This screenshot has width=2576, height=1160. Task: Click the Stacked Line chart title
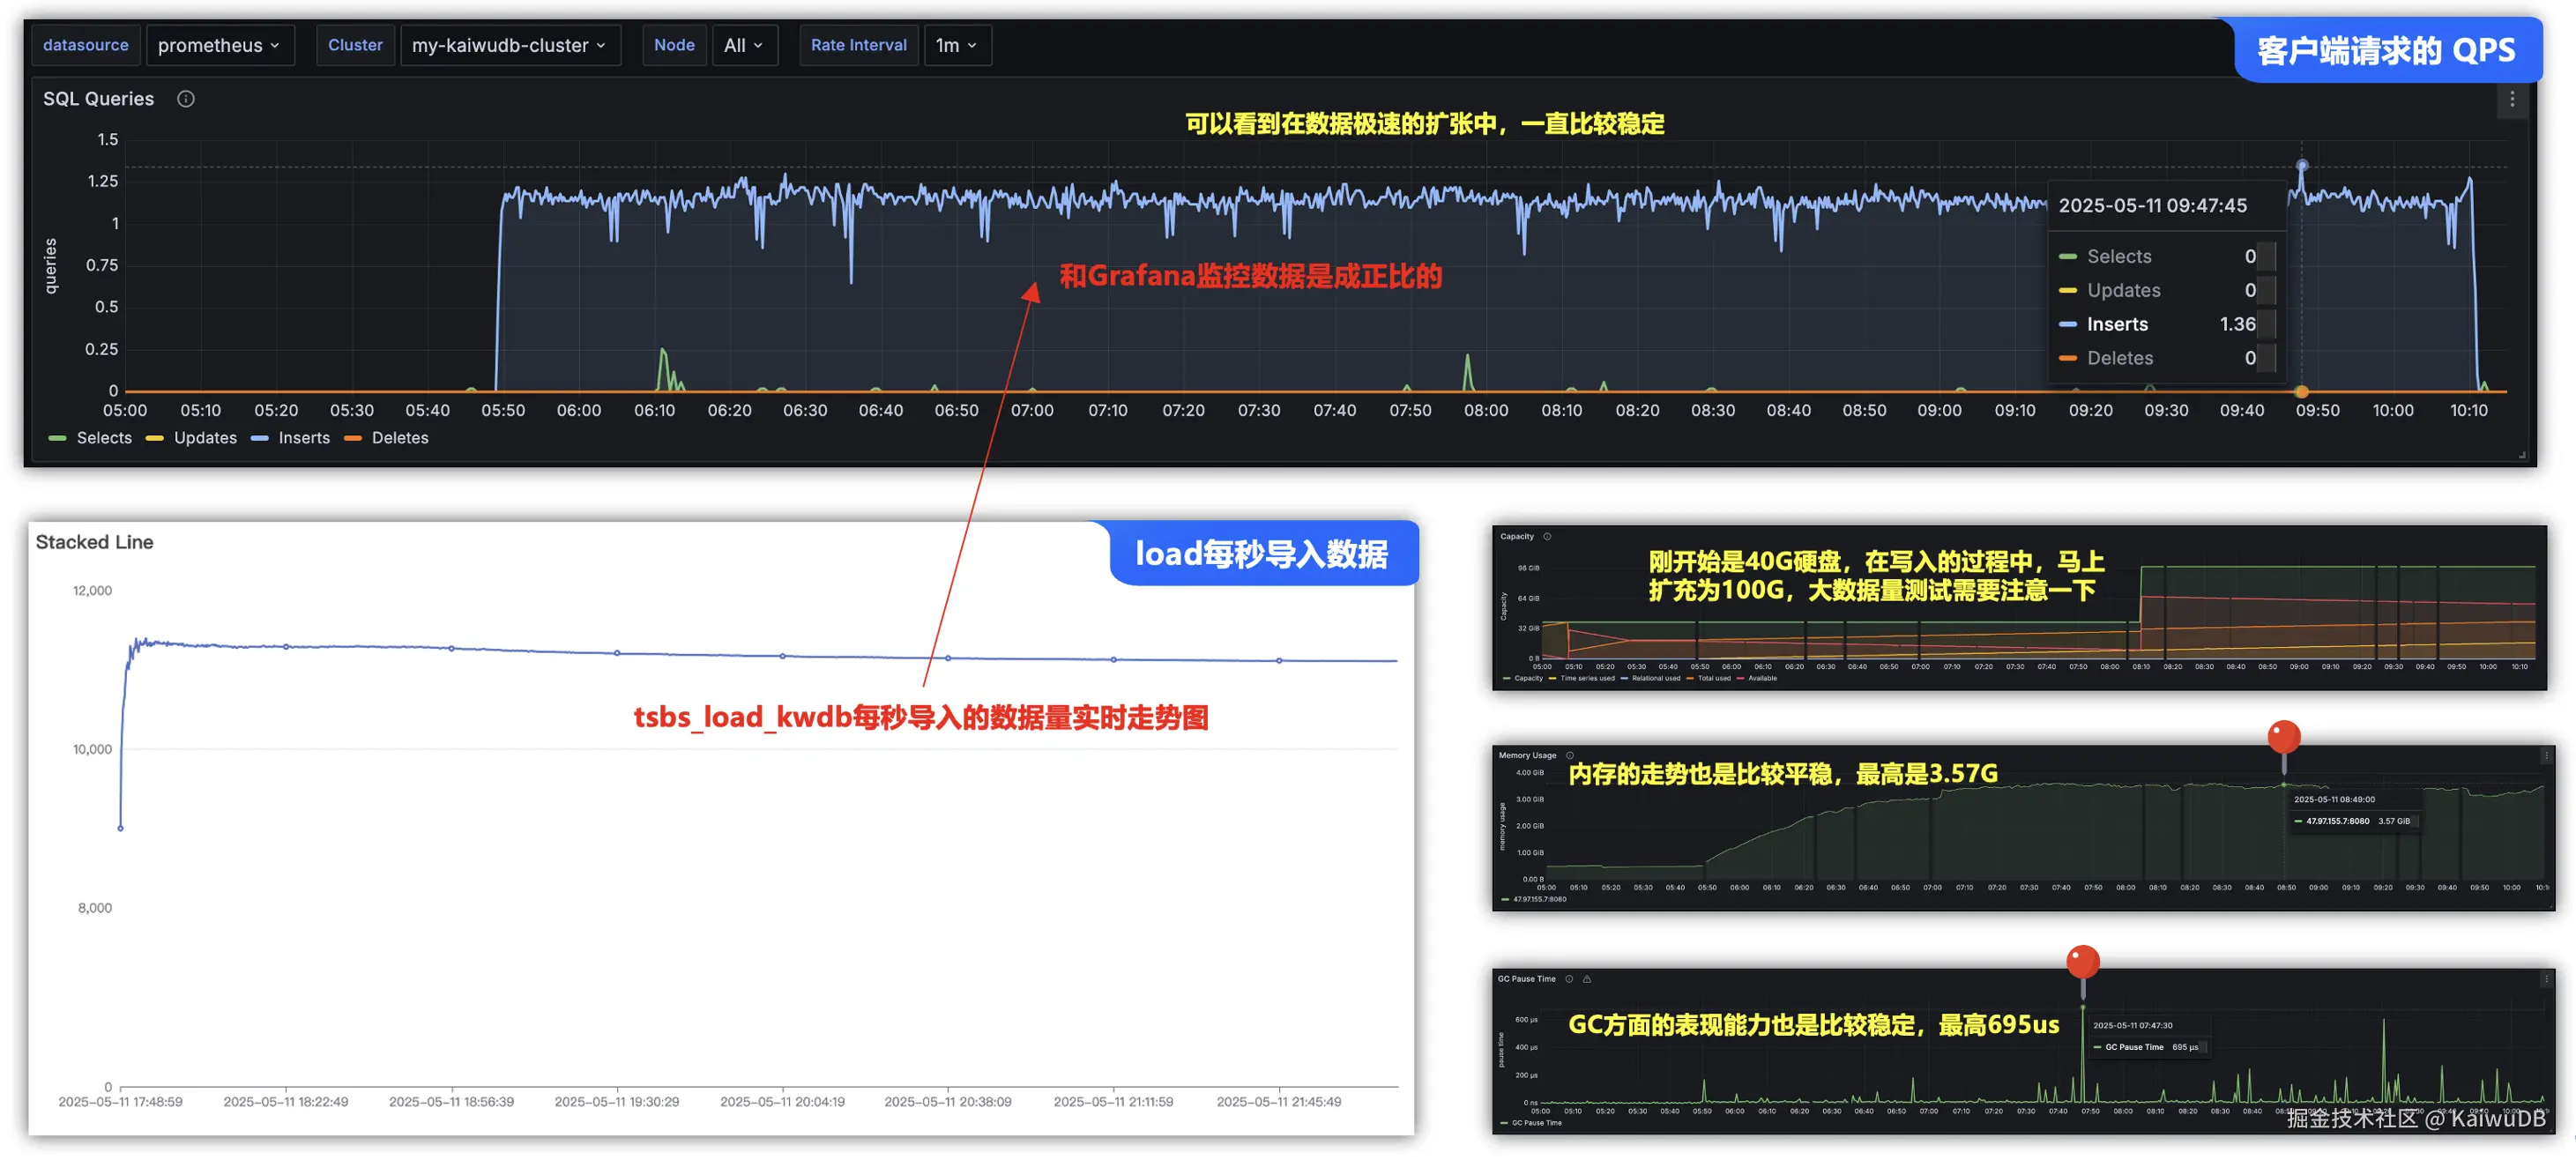[94, 542]
